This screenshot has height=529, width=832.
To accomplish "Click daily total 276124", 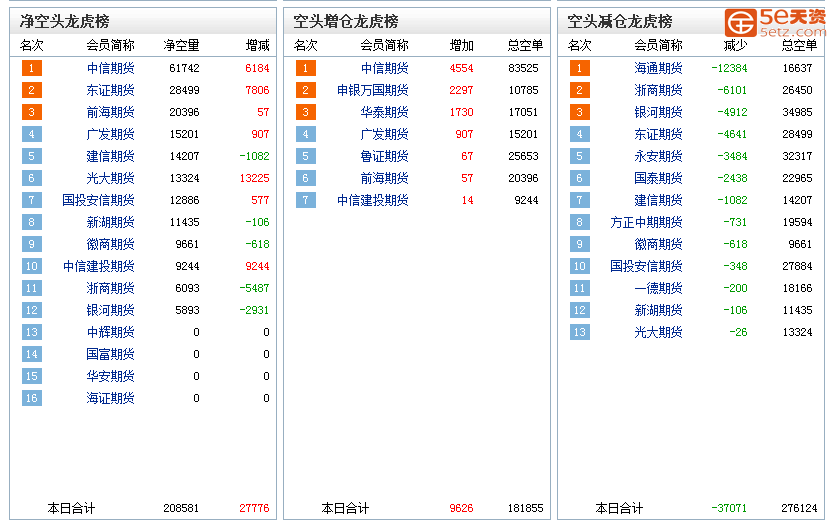I will click(x=800, y=508).
